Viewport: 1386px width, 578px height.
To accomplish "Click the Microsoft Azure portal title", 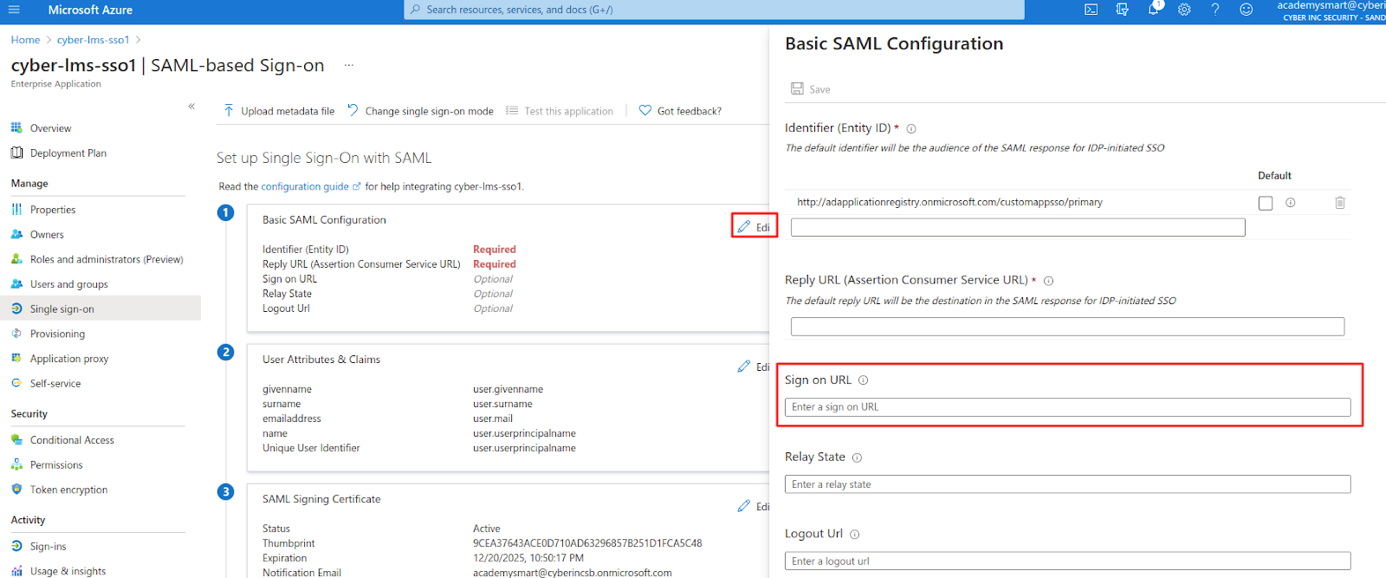I will [90, 10].
